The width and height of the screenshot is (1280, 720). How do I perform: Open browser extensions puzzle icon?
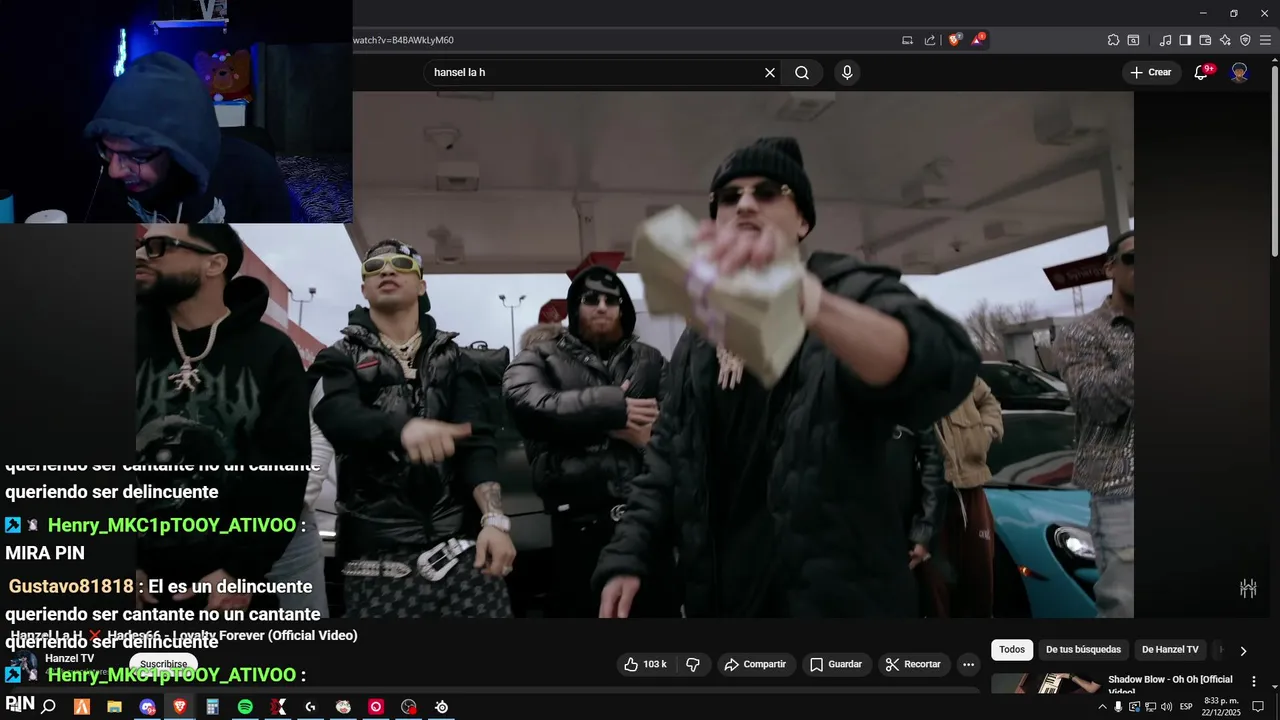coord(1113,40)
